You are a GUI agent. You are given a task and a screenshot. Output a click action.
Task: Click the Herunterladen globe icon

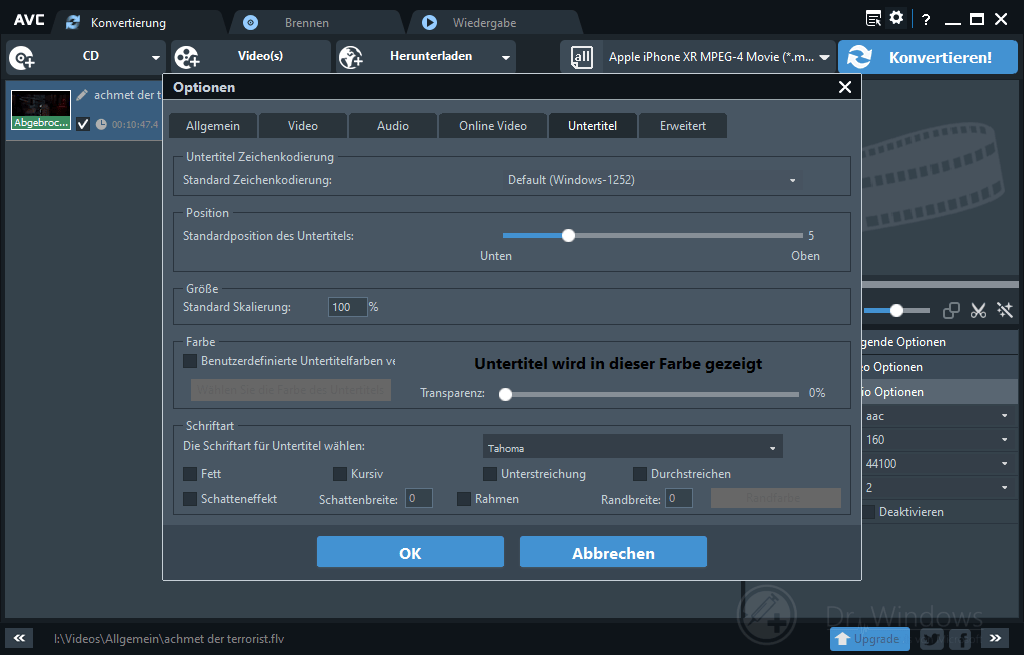[351, 57]
